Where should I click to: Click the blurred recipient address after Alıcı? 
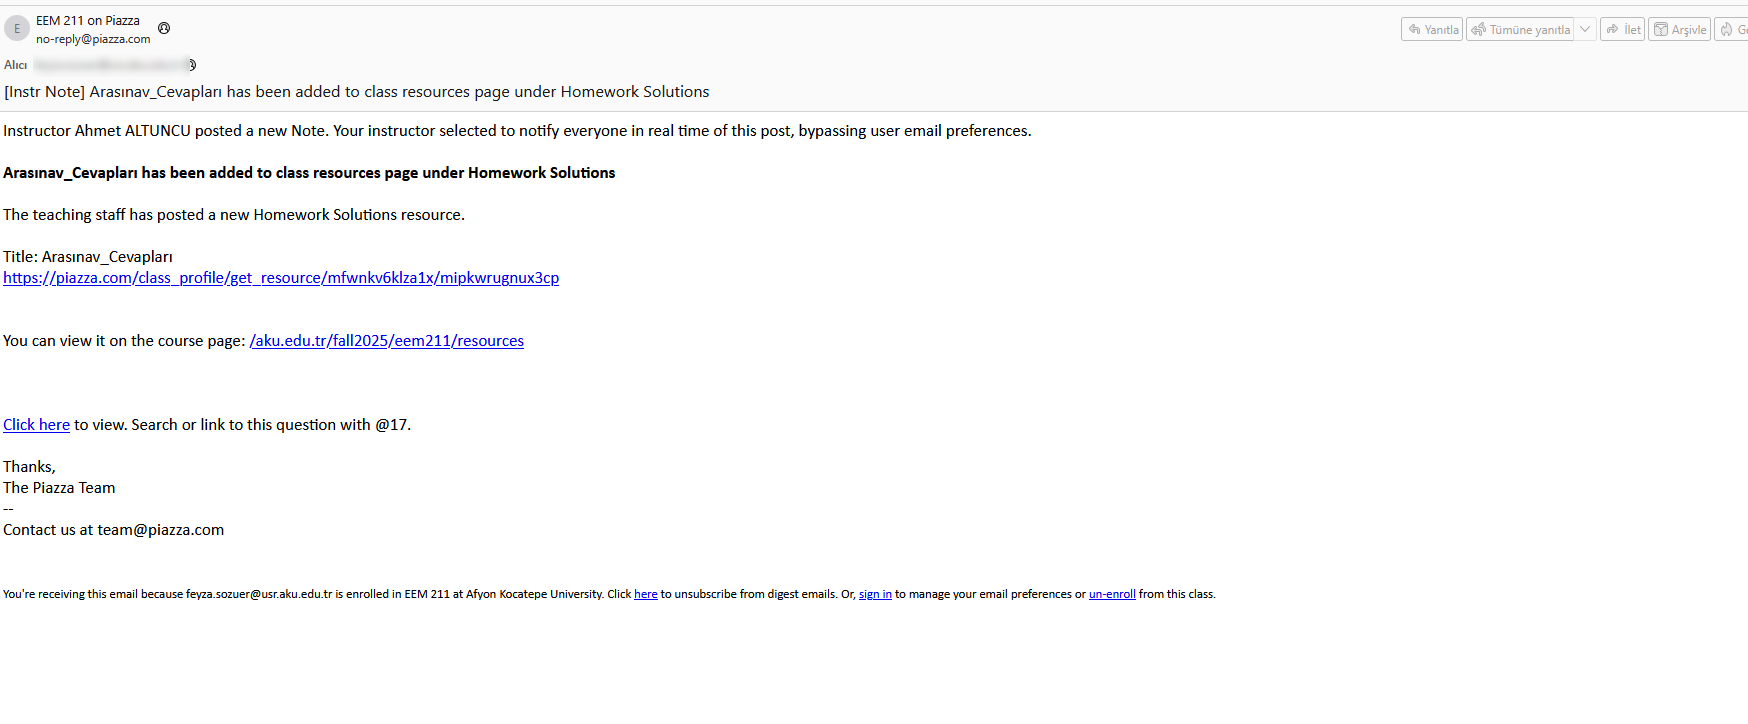[110, 65]
